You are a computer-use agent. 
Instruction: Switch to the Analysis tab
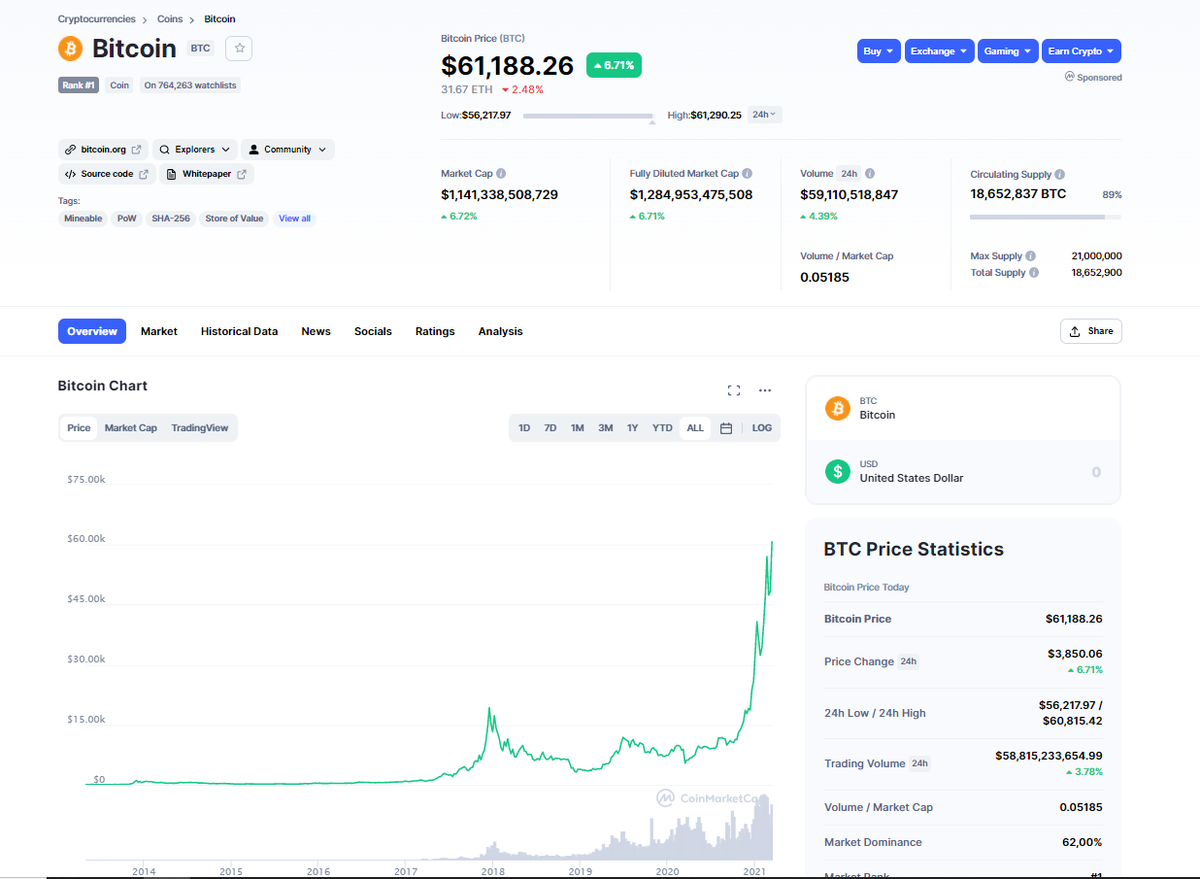pos(500,331)
